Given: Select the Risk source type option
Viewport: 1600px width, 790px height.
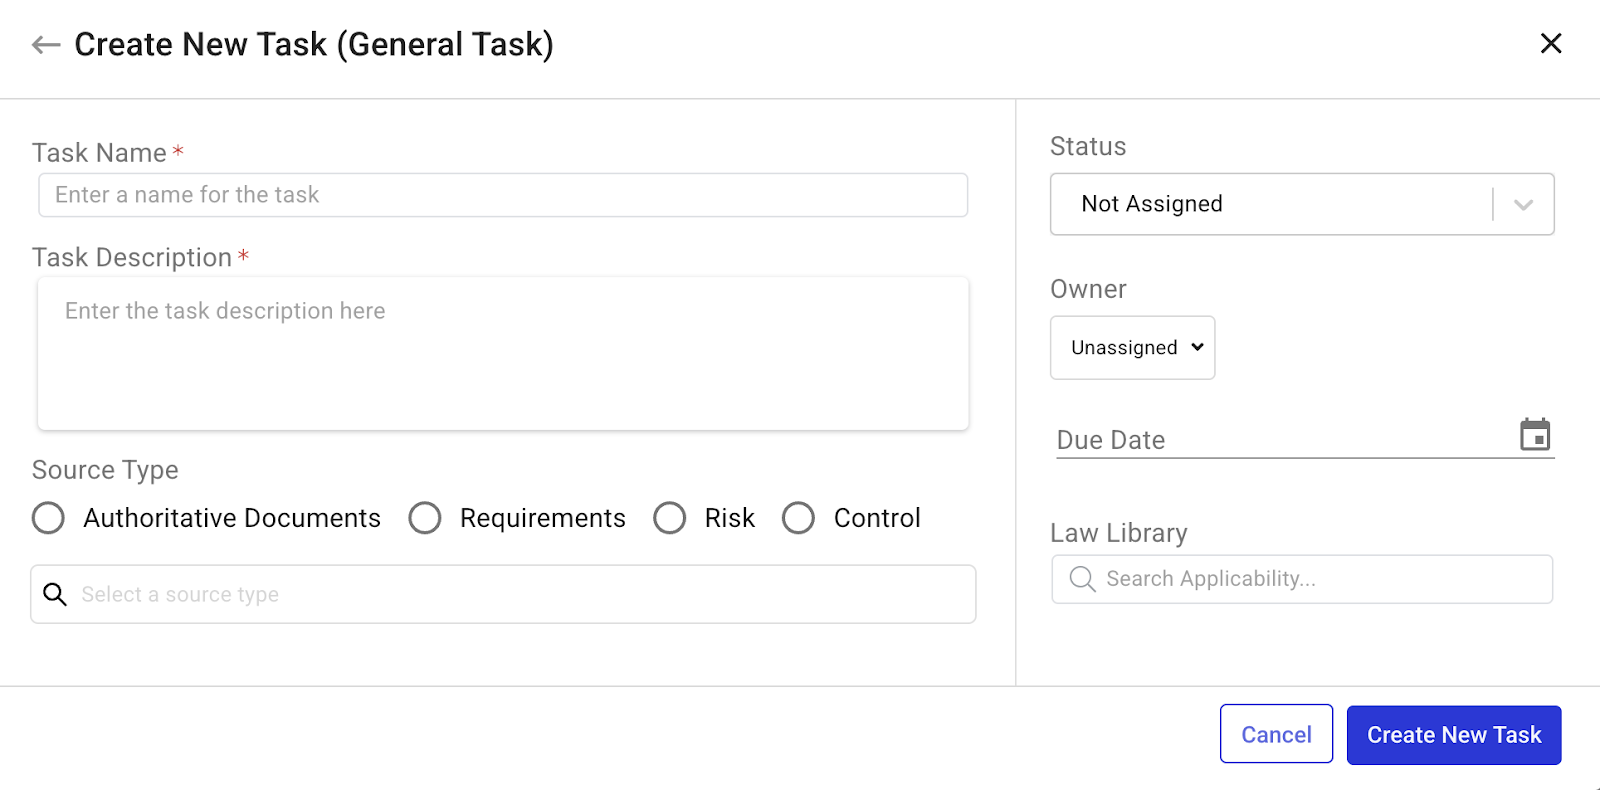Looking at the screenshot, I should 669,518.
